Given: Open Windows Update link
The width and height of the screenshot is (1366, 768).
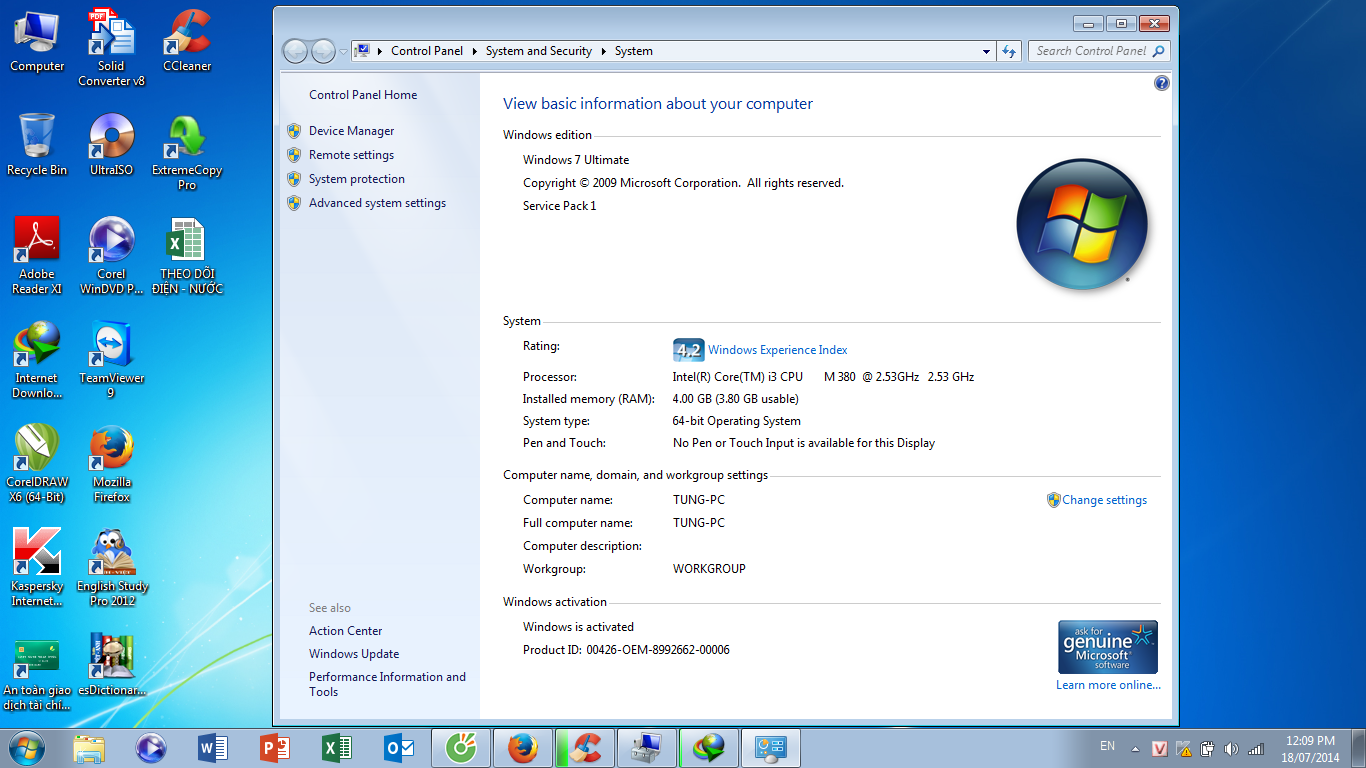Looking at the screenshot, I should tap(354, 654).
